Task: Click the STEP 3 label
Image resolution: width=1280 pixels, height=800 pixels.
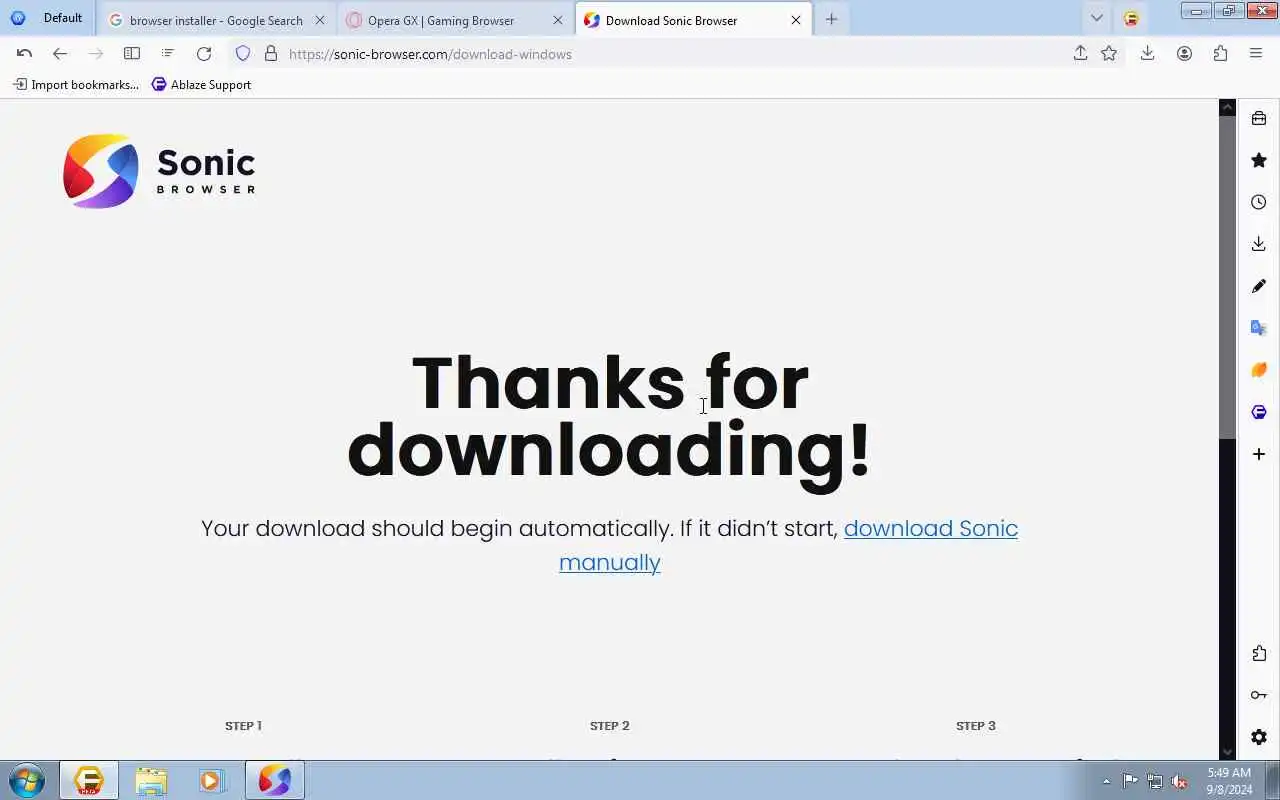Action: pos(976,726)
